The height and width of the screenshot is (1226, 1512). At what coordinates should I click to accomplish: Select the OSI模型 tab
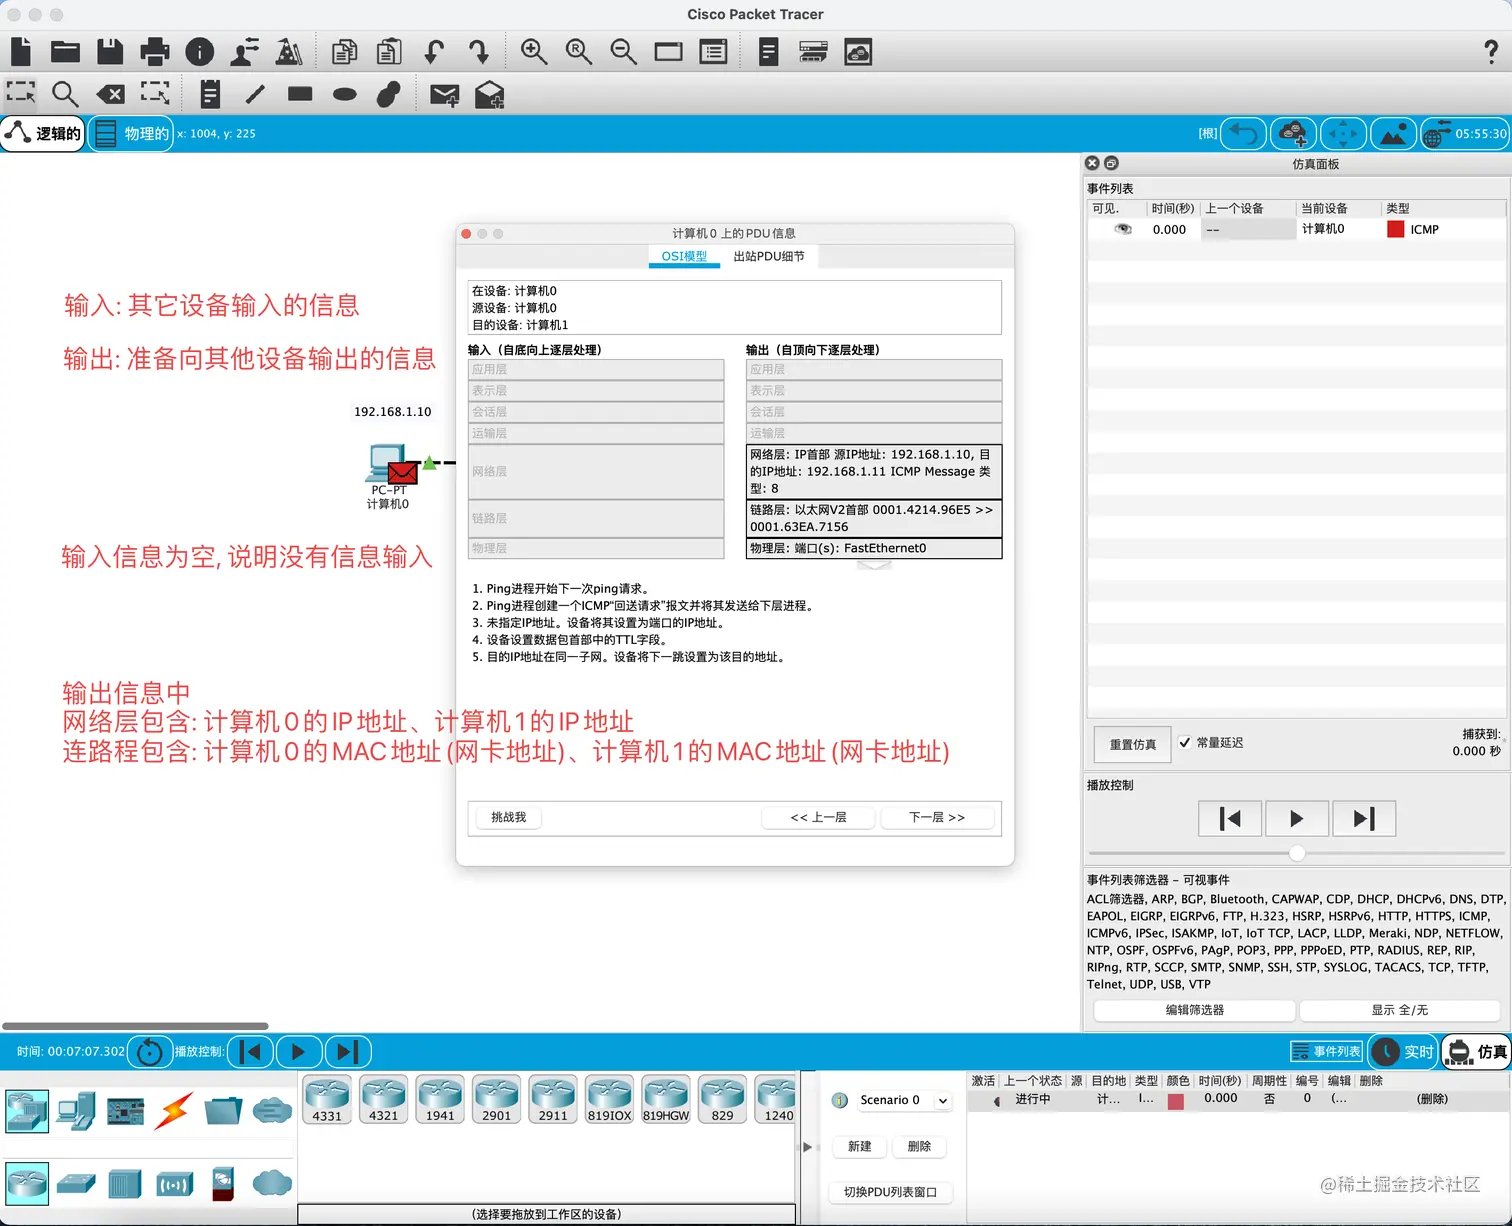point(684,256)
